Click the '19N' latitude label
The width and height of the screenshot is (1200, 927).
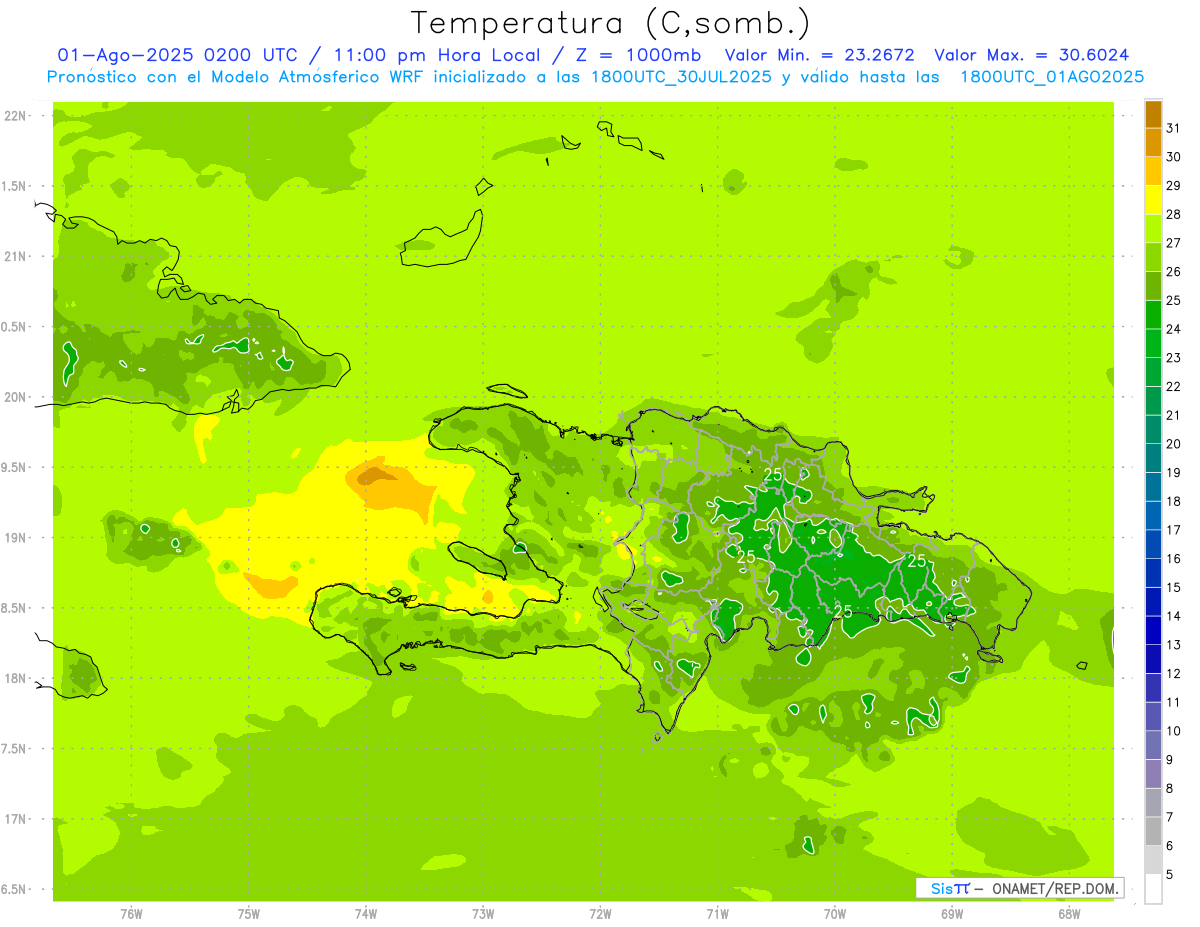click(16, 538)
